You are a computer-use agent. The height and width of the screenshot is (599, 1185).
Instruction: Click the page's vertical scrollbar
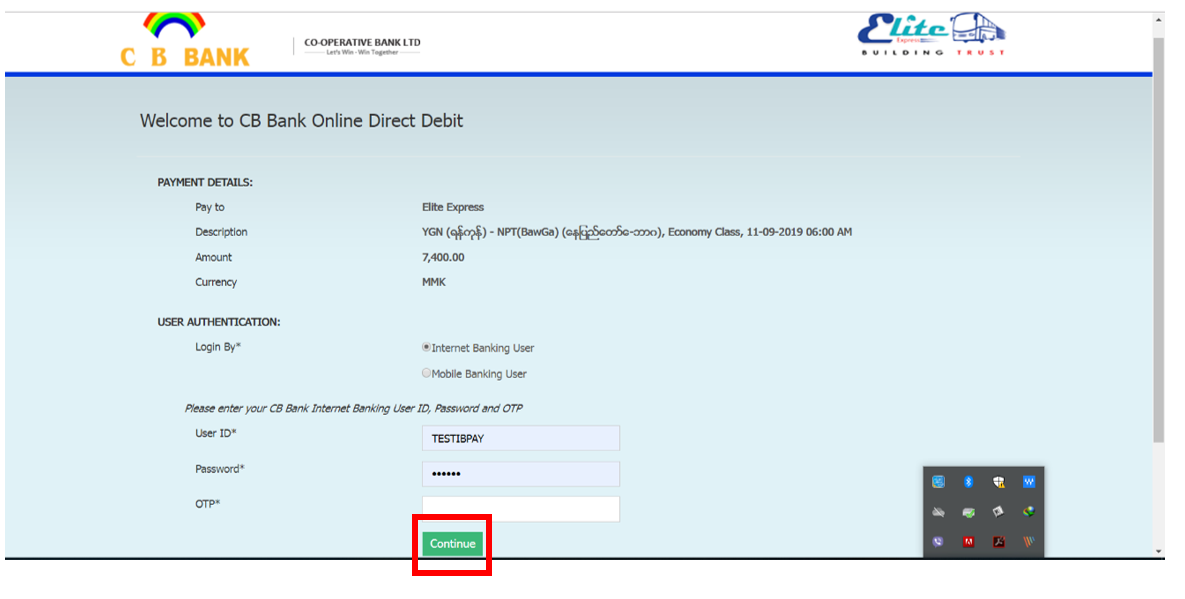coord(1158,240)
